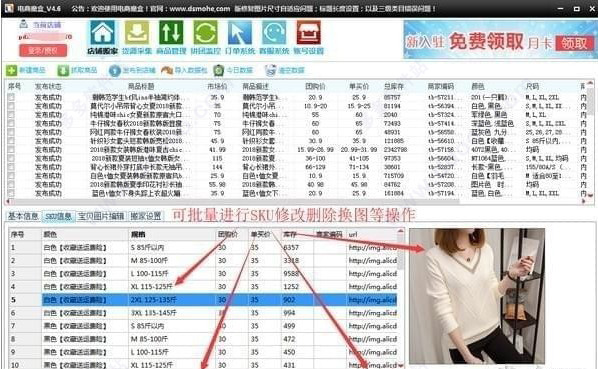Switch to the 基本信息 tab
This screenshot has height=369, width=598.
(23, 216)
